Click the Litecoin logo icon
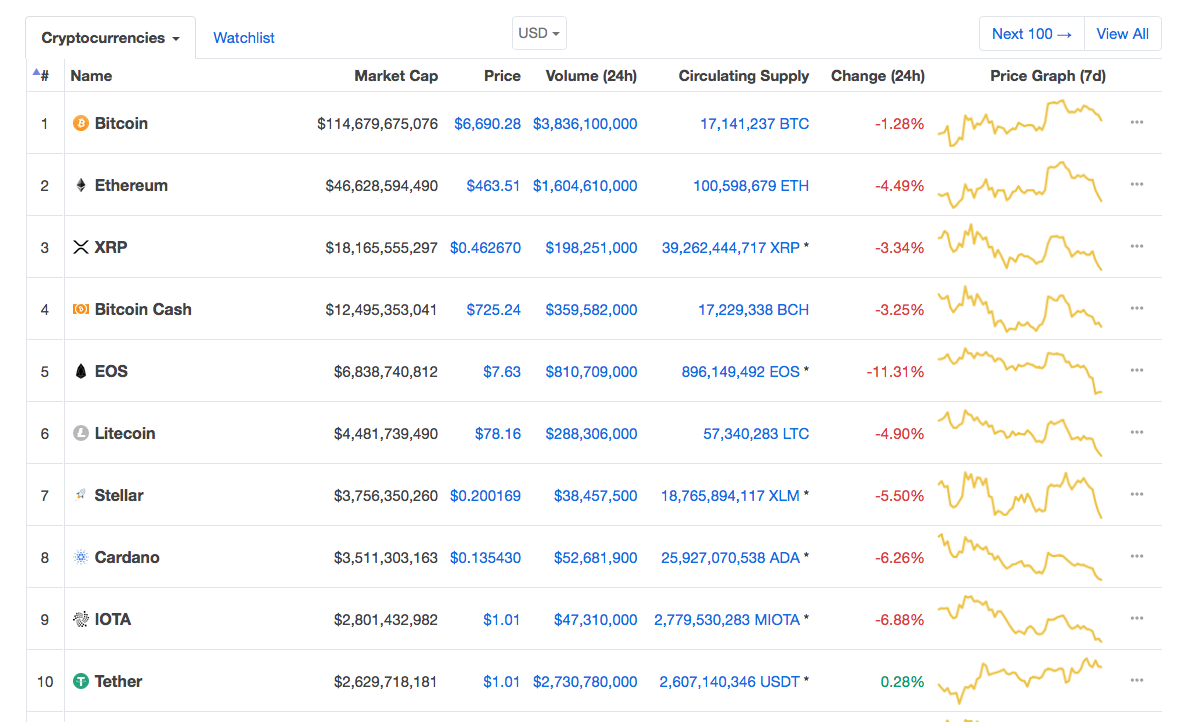 (81, 433)
